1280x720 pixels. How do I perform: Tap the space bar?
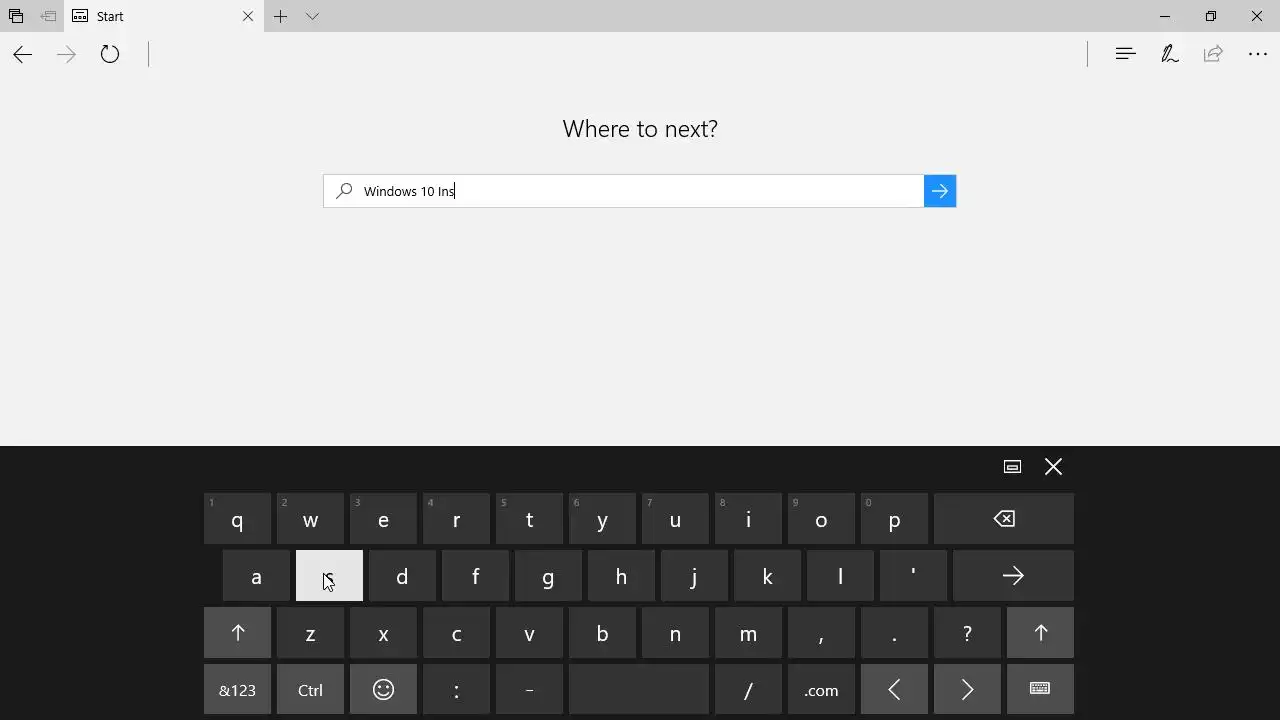639,690
